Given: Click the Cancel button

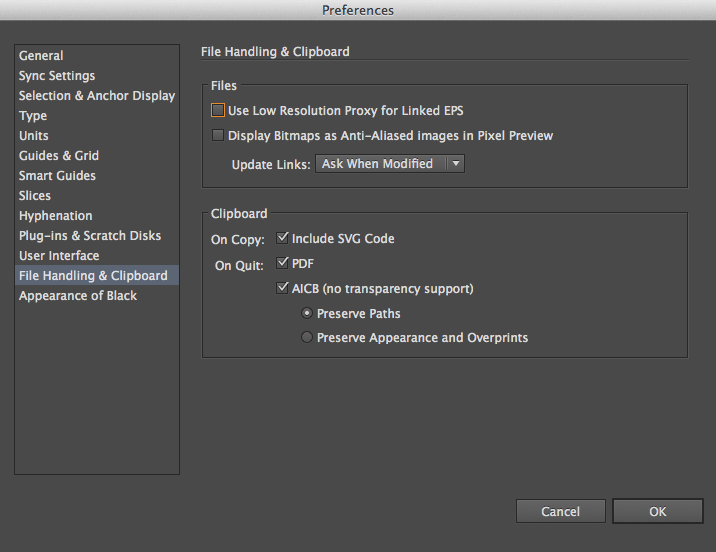Looking at the screenshot, I should 561,511.
